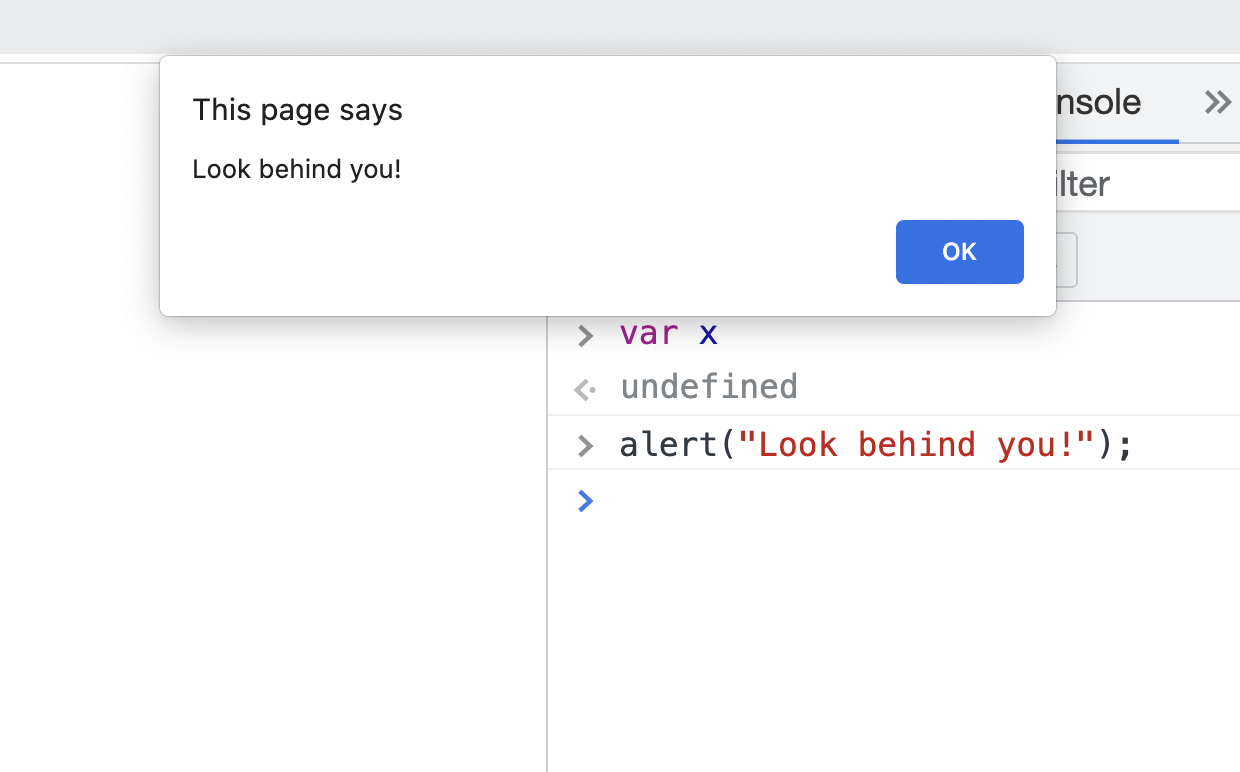
Task: Click the arrow beside 'var x'
Action: tap(586, 335)
